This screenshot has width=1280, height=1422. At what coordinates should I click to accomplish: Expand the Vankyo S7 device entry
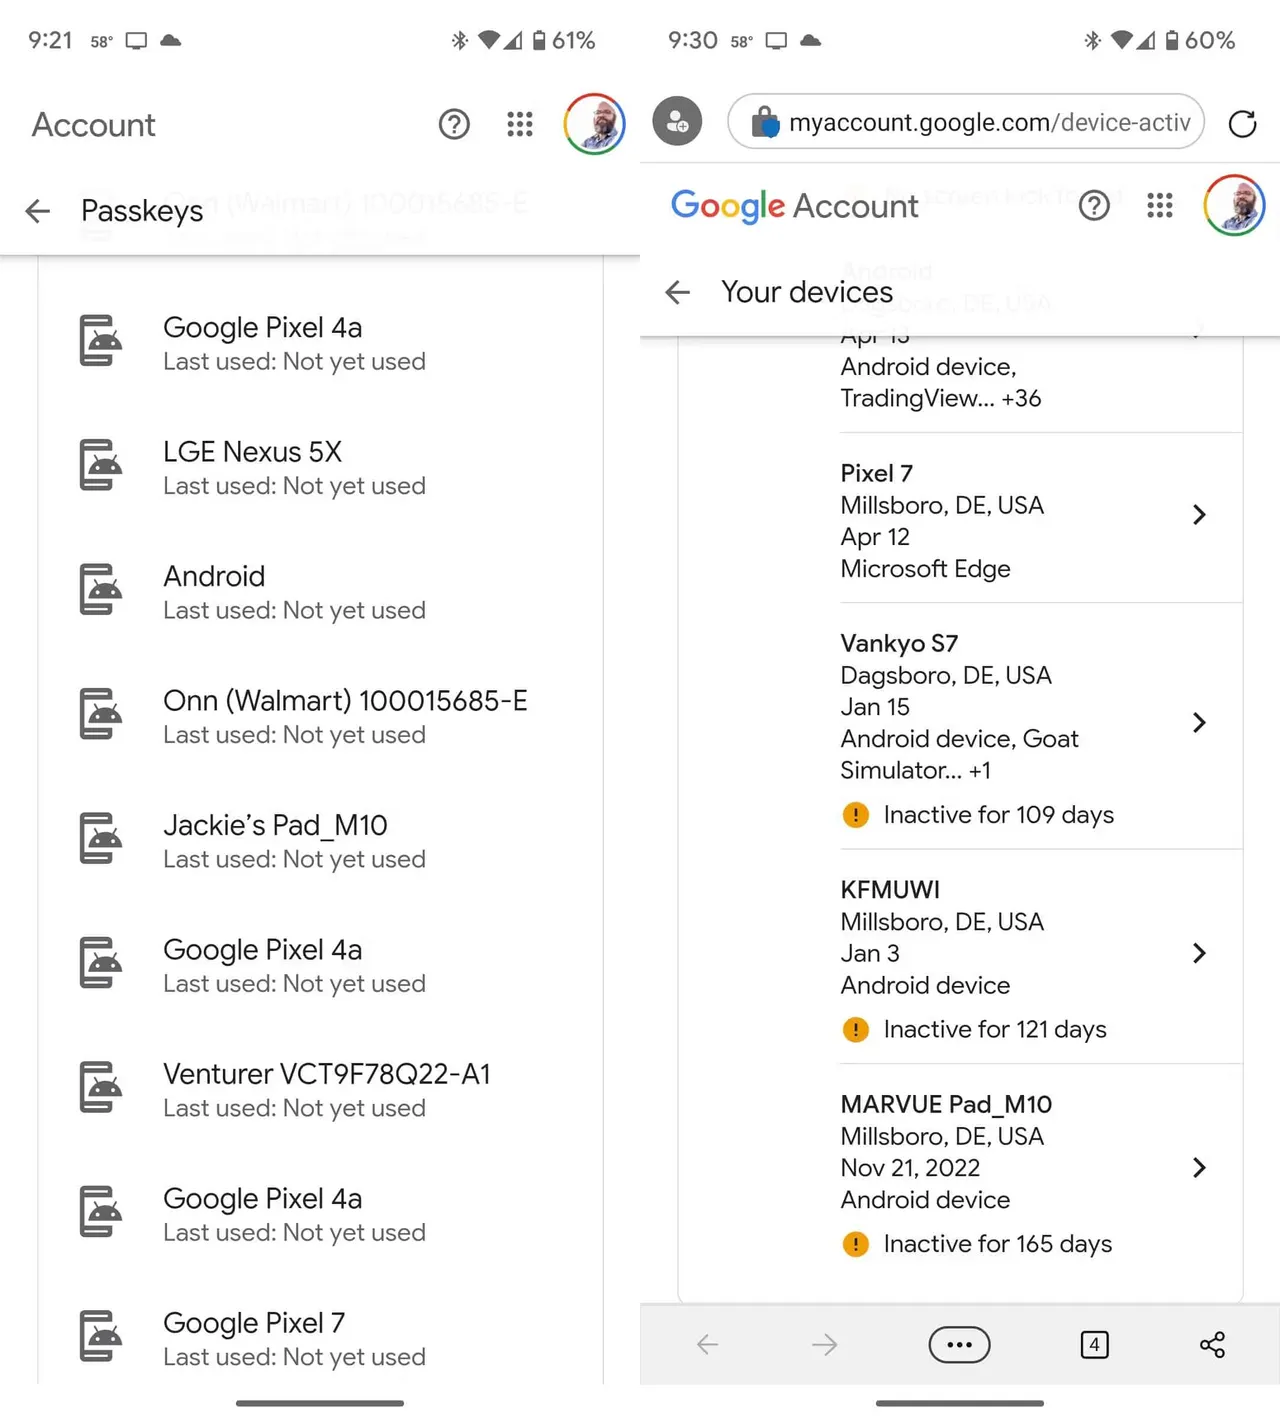[1199, 723]
